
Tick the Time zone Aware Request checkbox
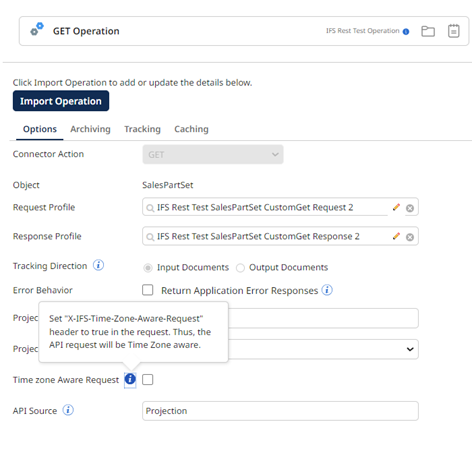pos(148,379)
